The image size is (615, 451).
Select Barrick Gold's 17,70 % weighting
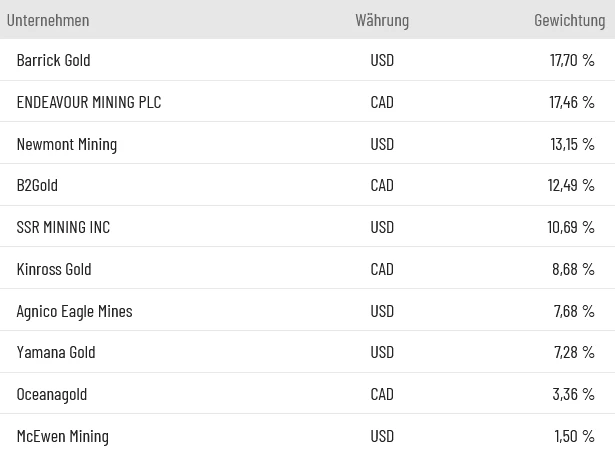[572, 60]
